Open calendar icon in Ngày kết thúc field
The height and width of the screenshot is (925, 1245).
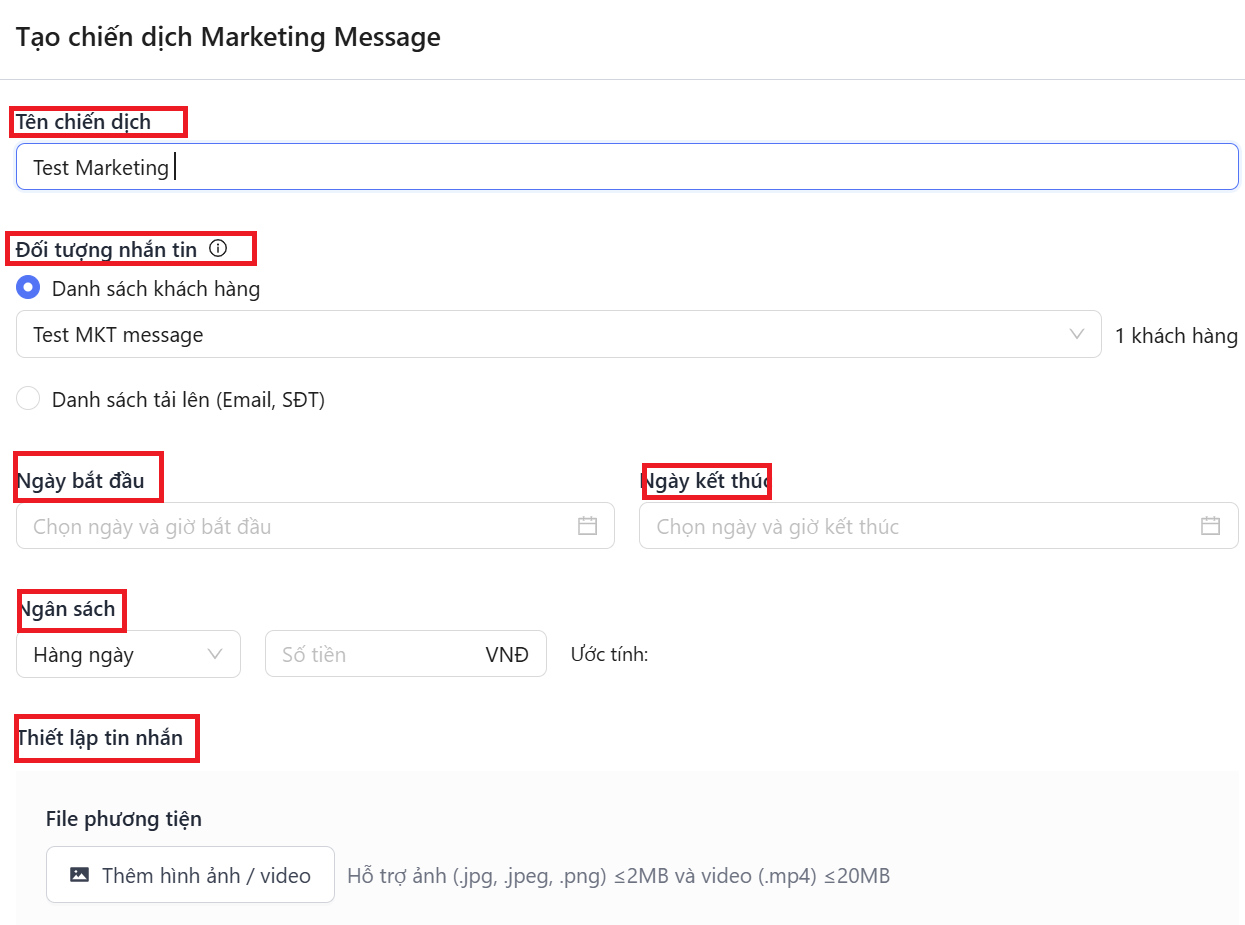click(1210, 526)
